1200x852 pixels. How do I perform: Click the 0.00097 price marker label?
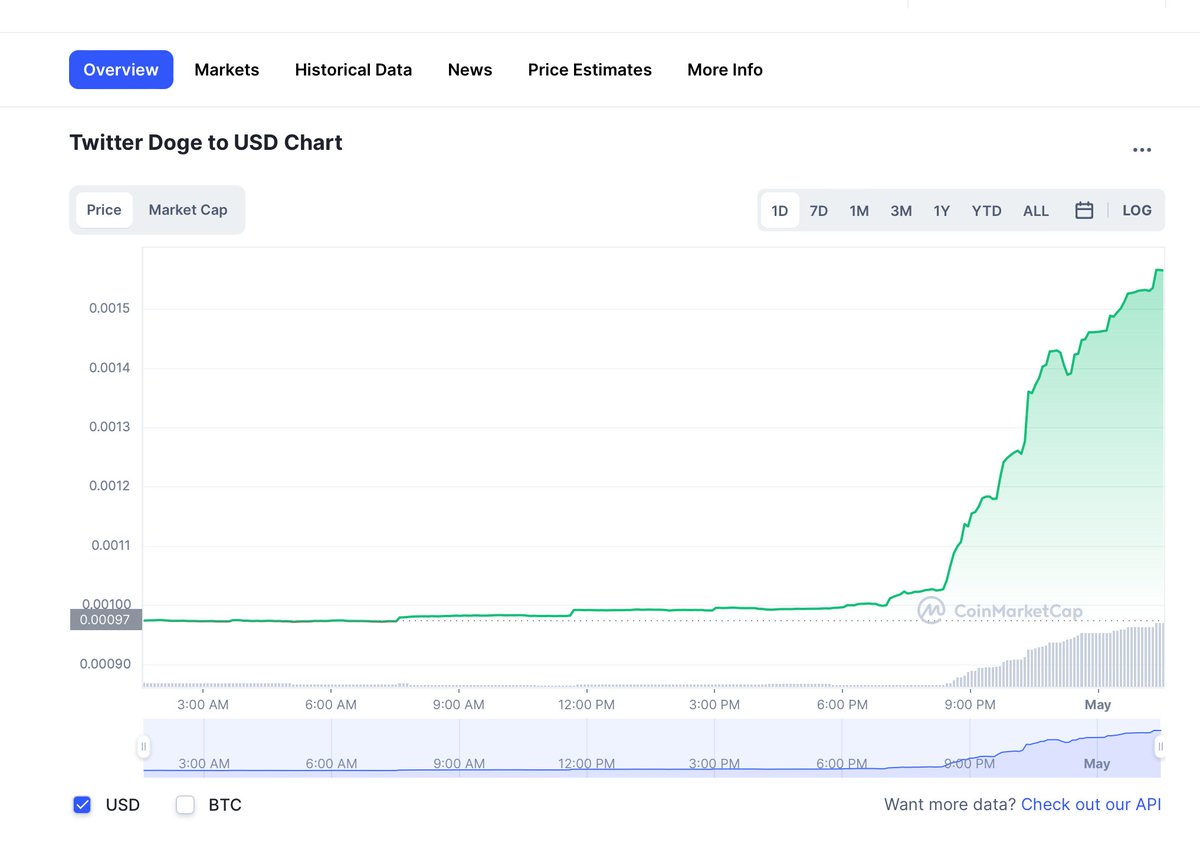(106, 620)
